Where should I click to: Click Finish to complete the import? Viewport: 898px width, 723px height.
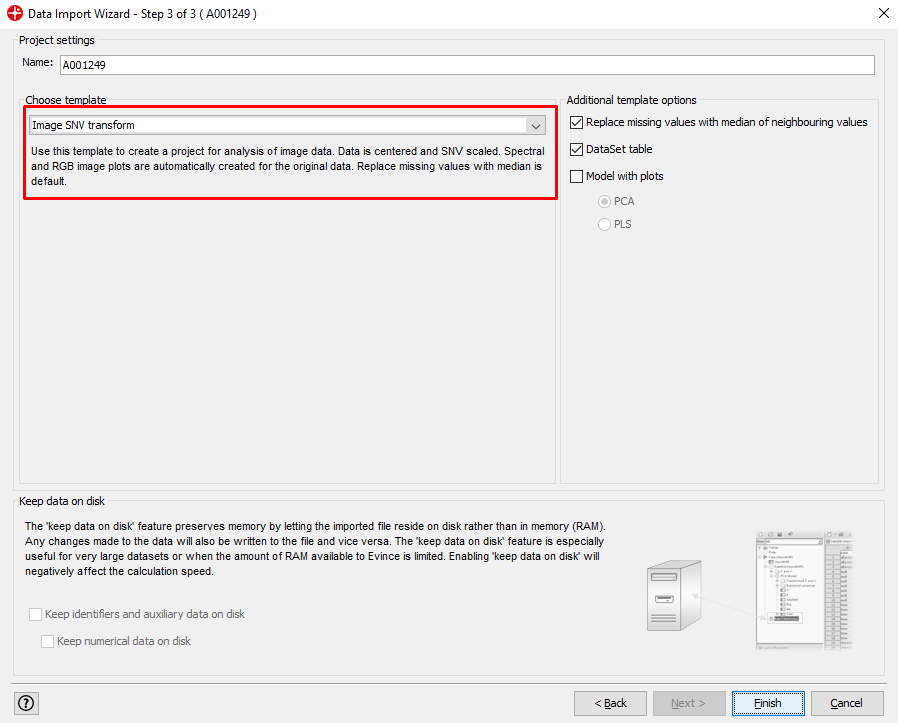767,703
